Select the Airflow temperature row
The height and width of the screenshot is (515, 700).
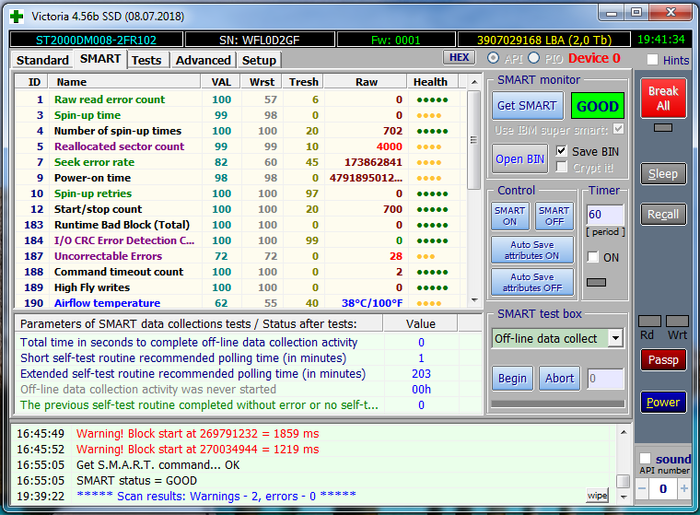pos(241,303)
